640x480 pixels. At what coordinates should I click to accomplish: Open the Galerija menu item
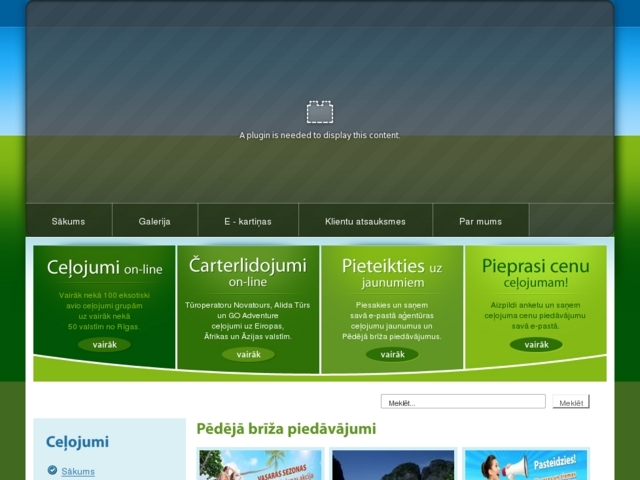coord(154,221)
